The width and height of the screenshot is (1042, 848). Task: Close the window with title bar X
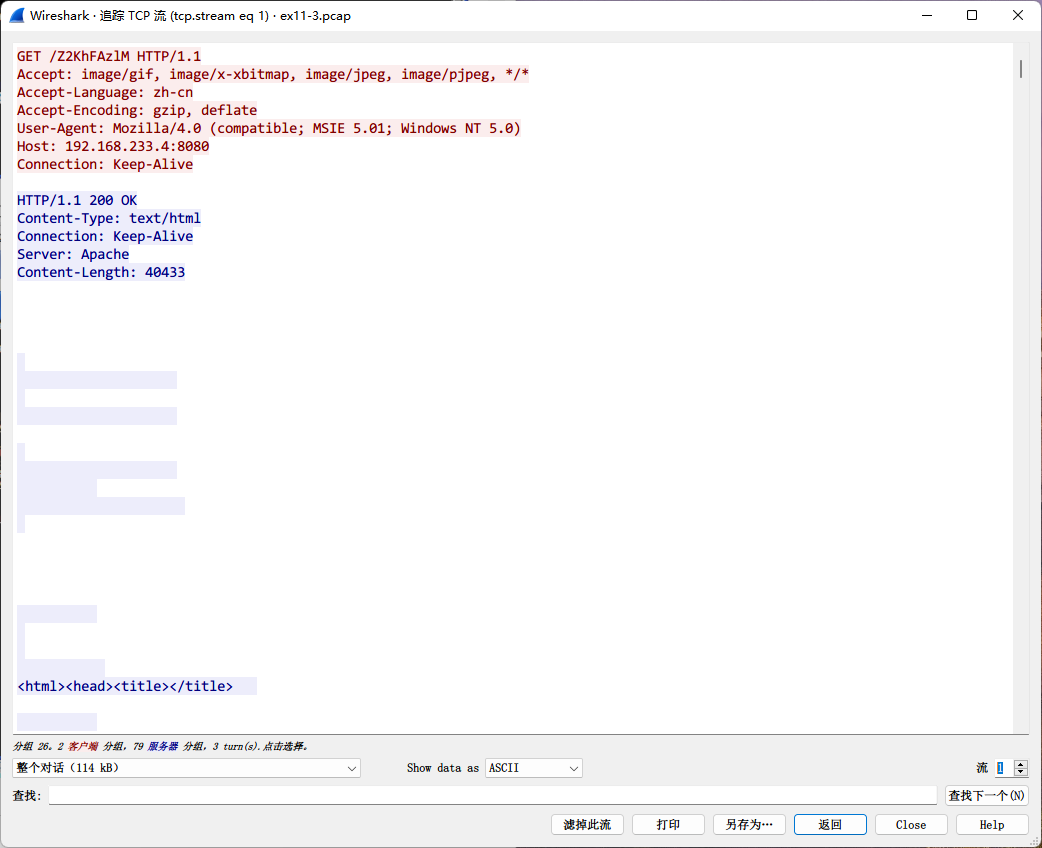click(x=1017, y=15)
